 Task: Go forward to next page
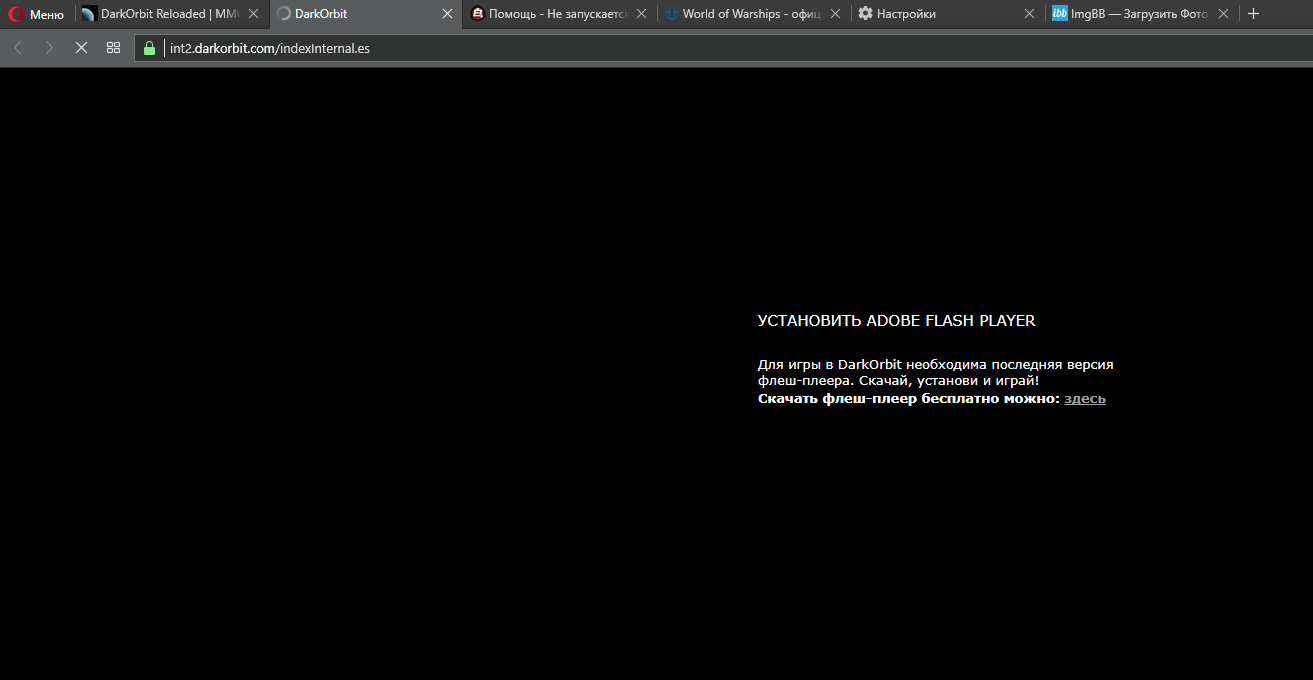(x=49, y=48)
